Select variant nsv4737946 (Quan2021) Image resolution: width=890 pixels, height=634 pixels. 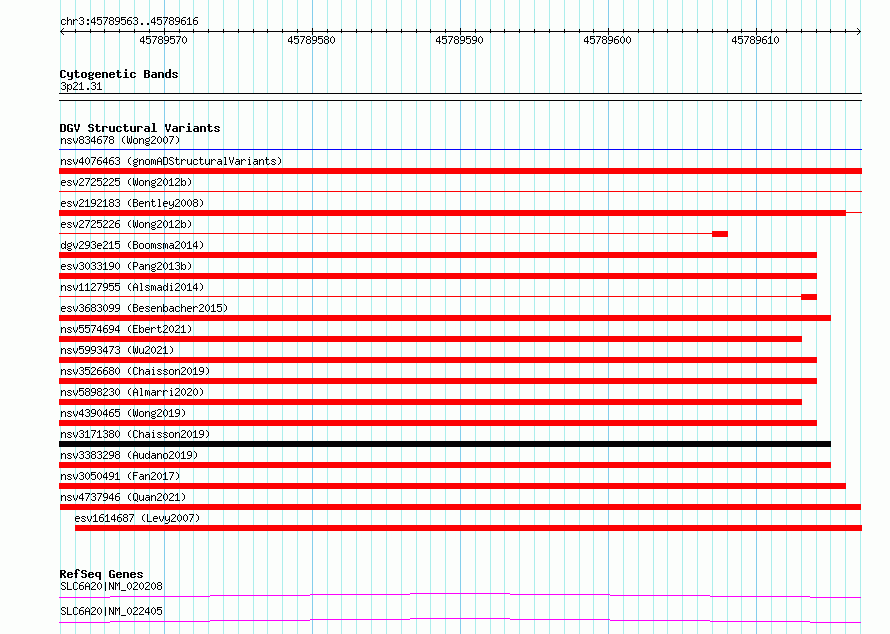(123, 497)
